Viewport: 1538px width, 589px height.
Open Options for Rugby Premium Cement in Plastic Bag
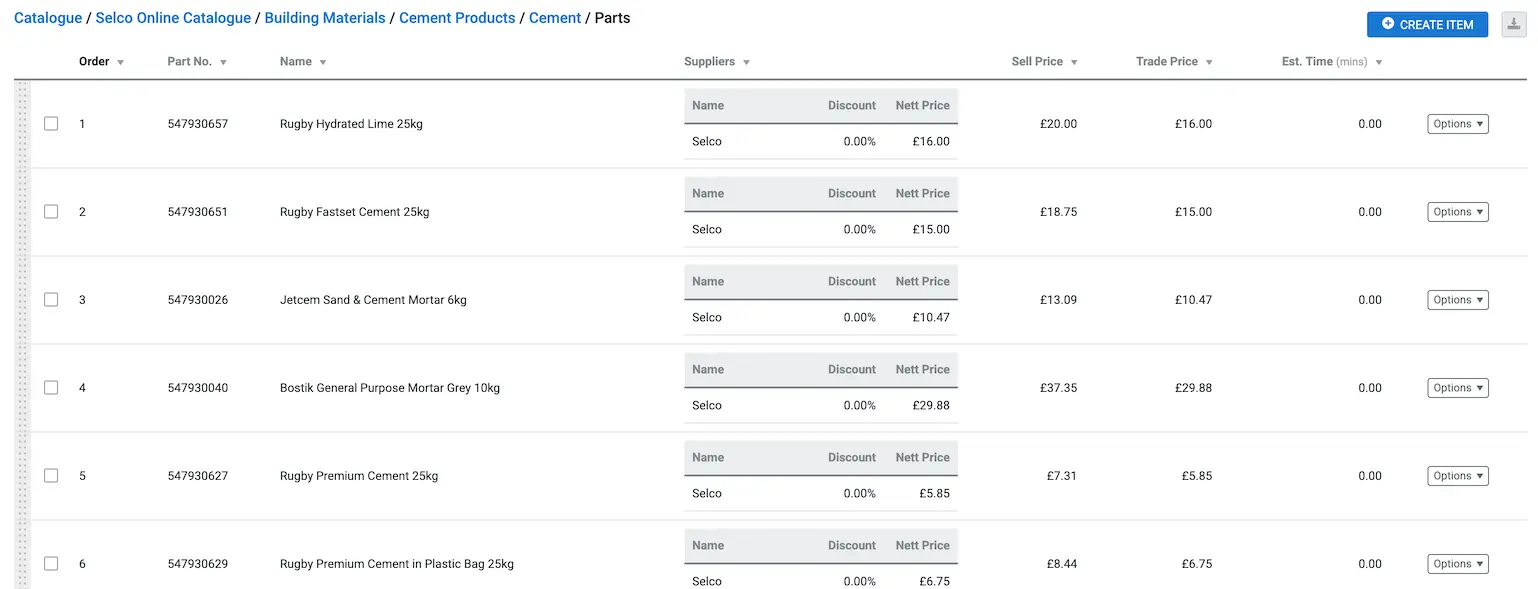[1458, 564]
